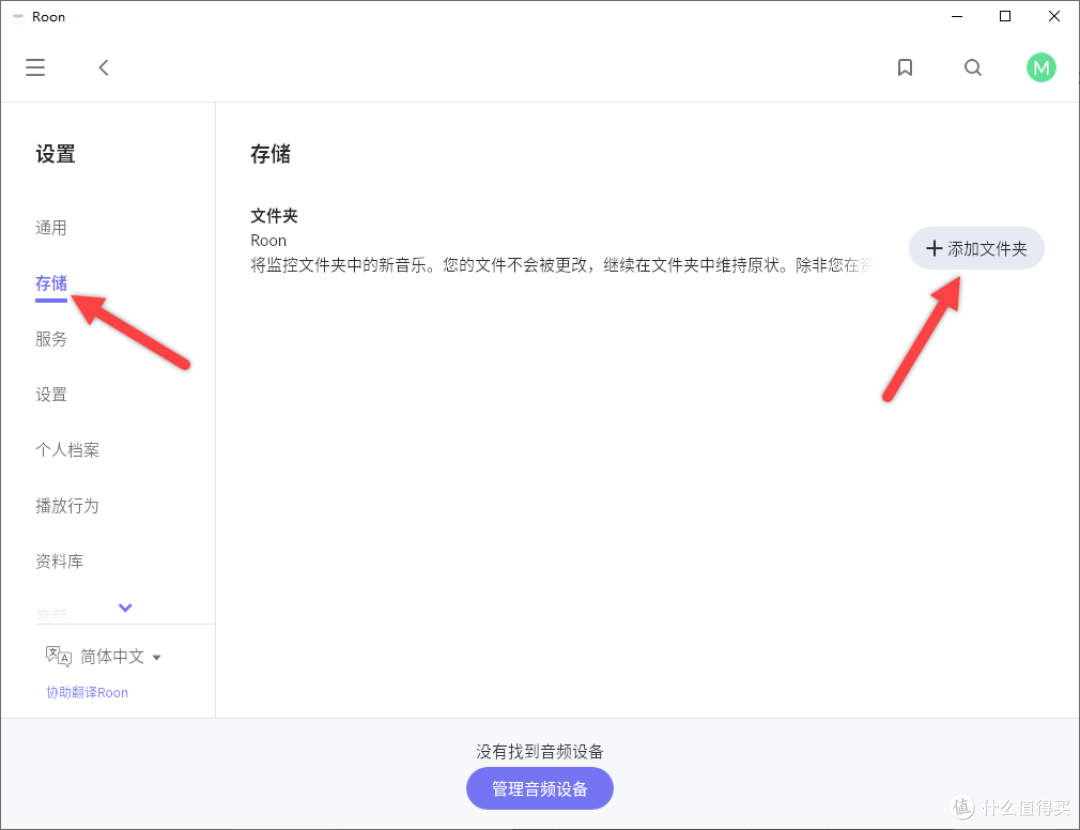The height and width of the screenshot is (830, 1080).
Task: Switch to the 通用 settings section
Action: [x=51, y=227]
